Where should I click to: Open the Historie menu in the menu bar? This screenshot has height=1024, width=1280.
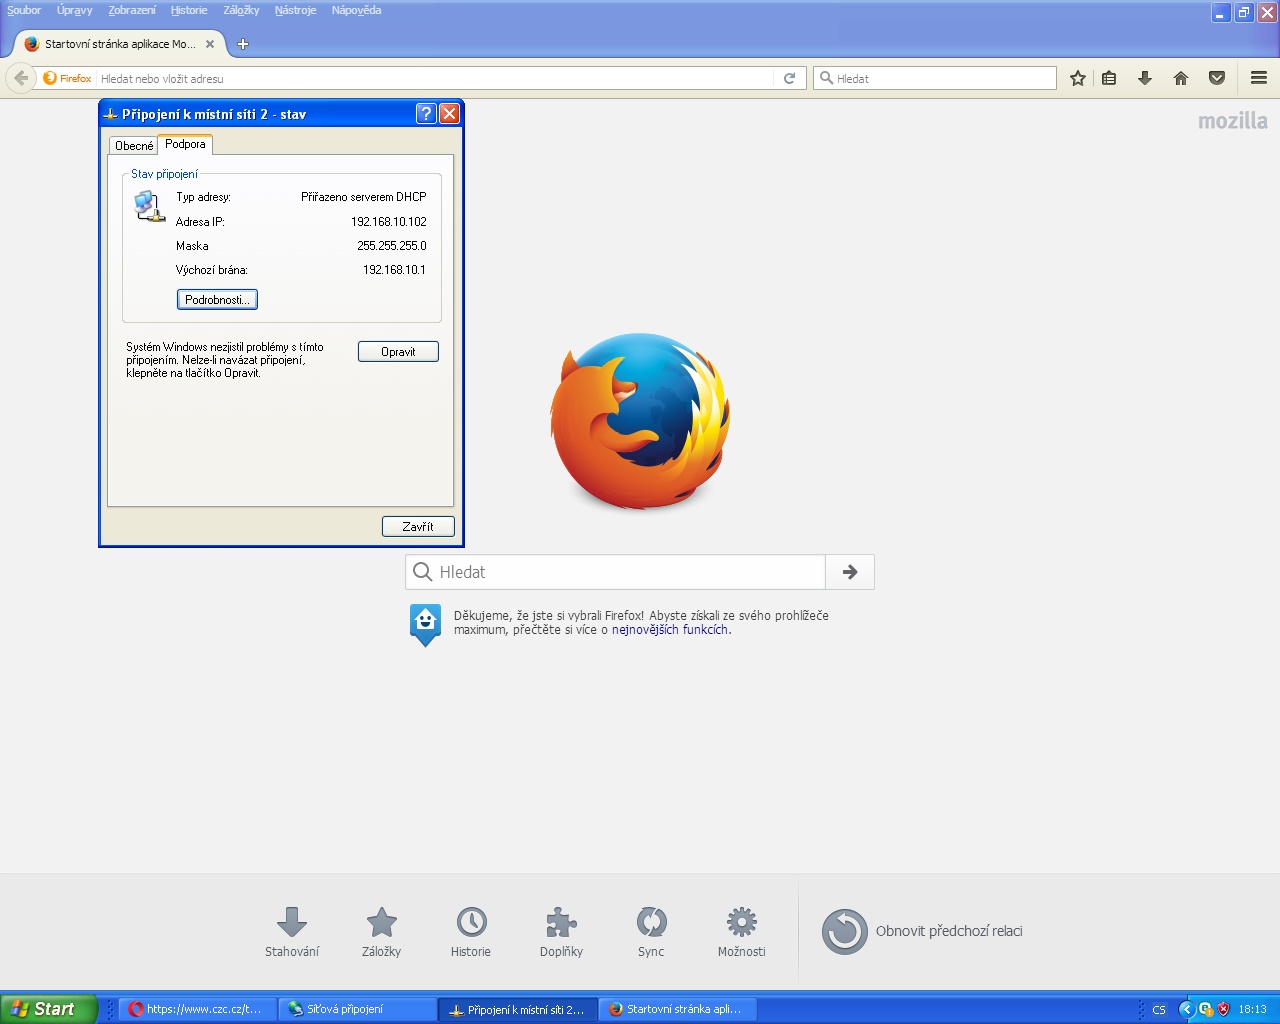[x=189, y=10]
